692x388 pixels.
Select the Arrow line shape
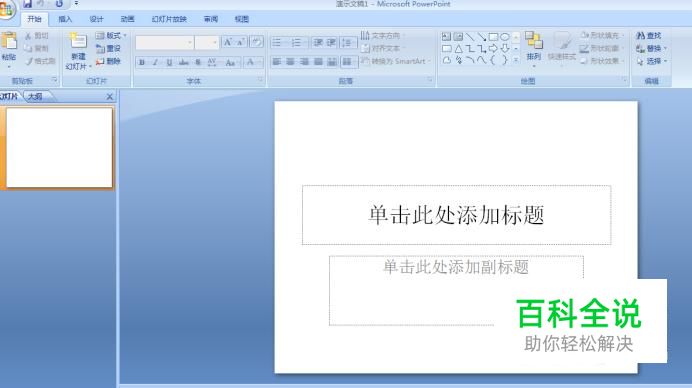[x=481, y=37]
